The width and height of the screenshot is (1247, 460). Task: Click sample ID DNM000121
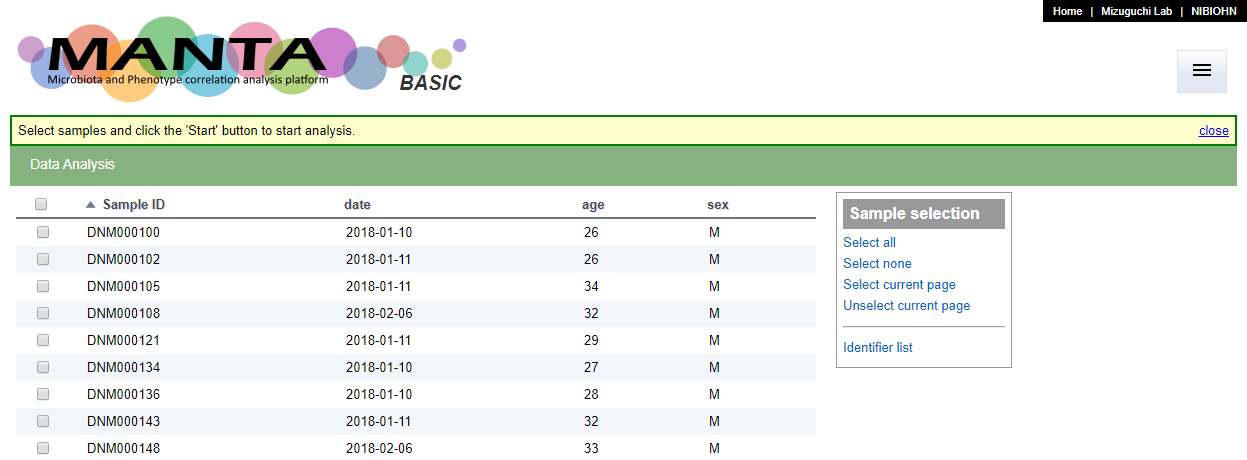coord(123,340)
